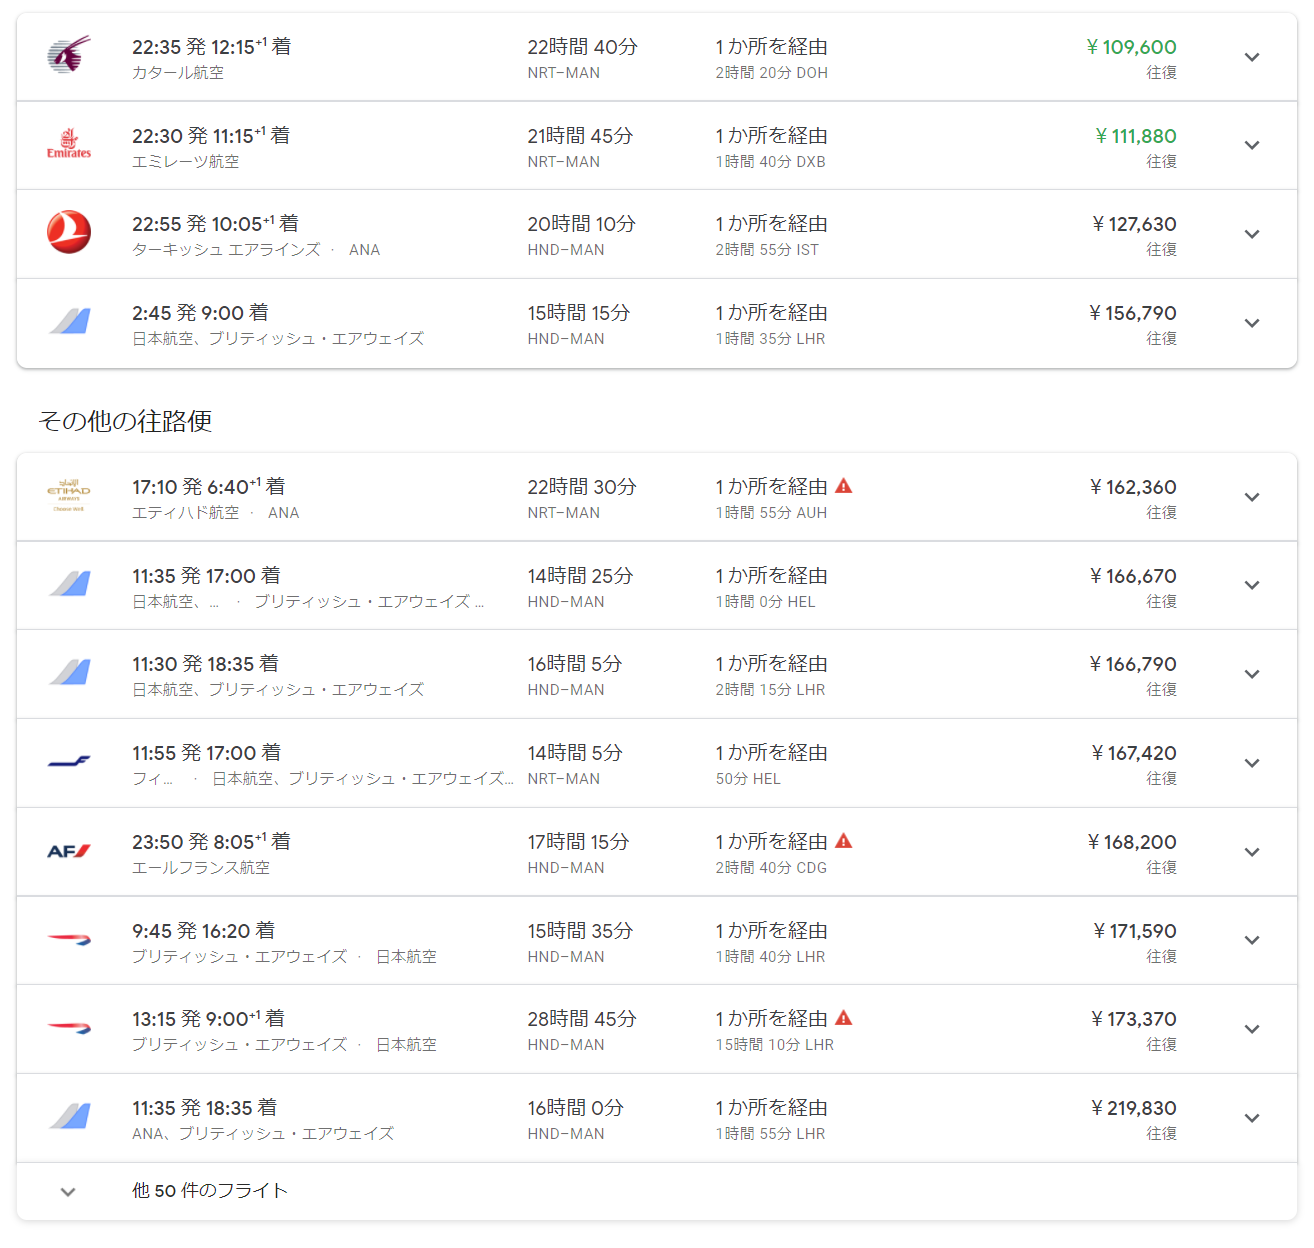Expand chevron beside 他 50 件のフライト
This screenshot has width=1314, height=1248.
coord(68,1192)
